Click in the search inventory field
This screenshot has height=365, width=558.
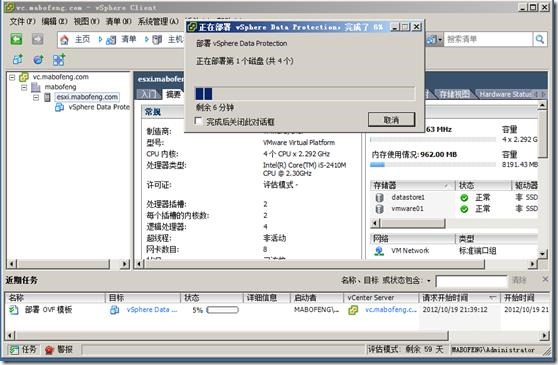[x=488, y=39]
